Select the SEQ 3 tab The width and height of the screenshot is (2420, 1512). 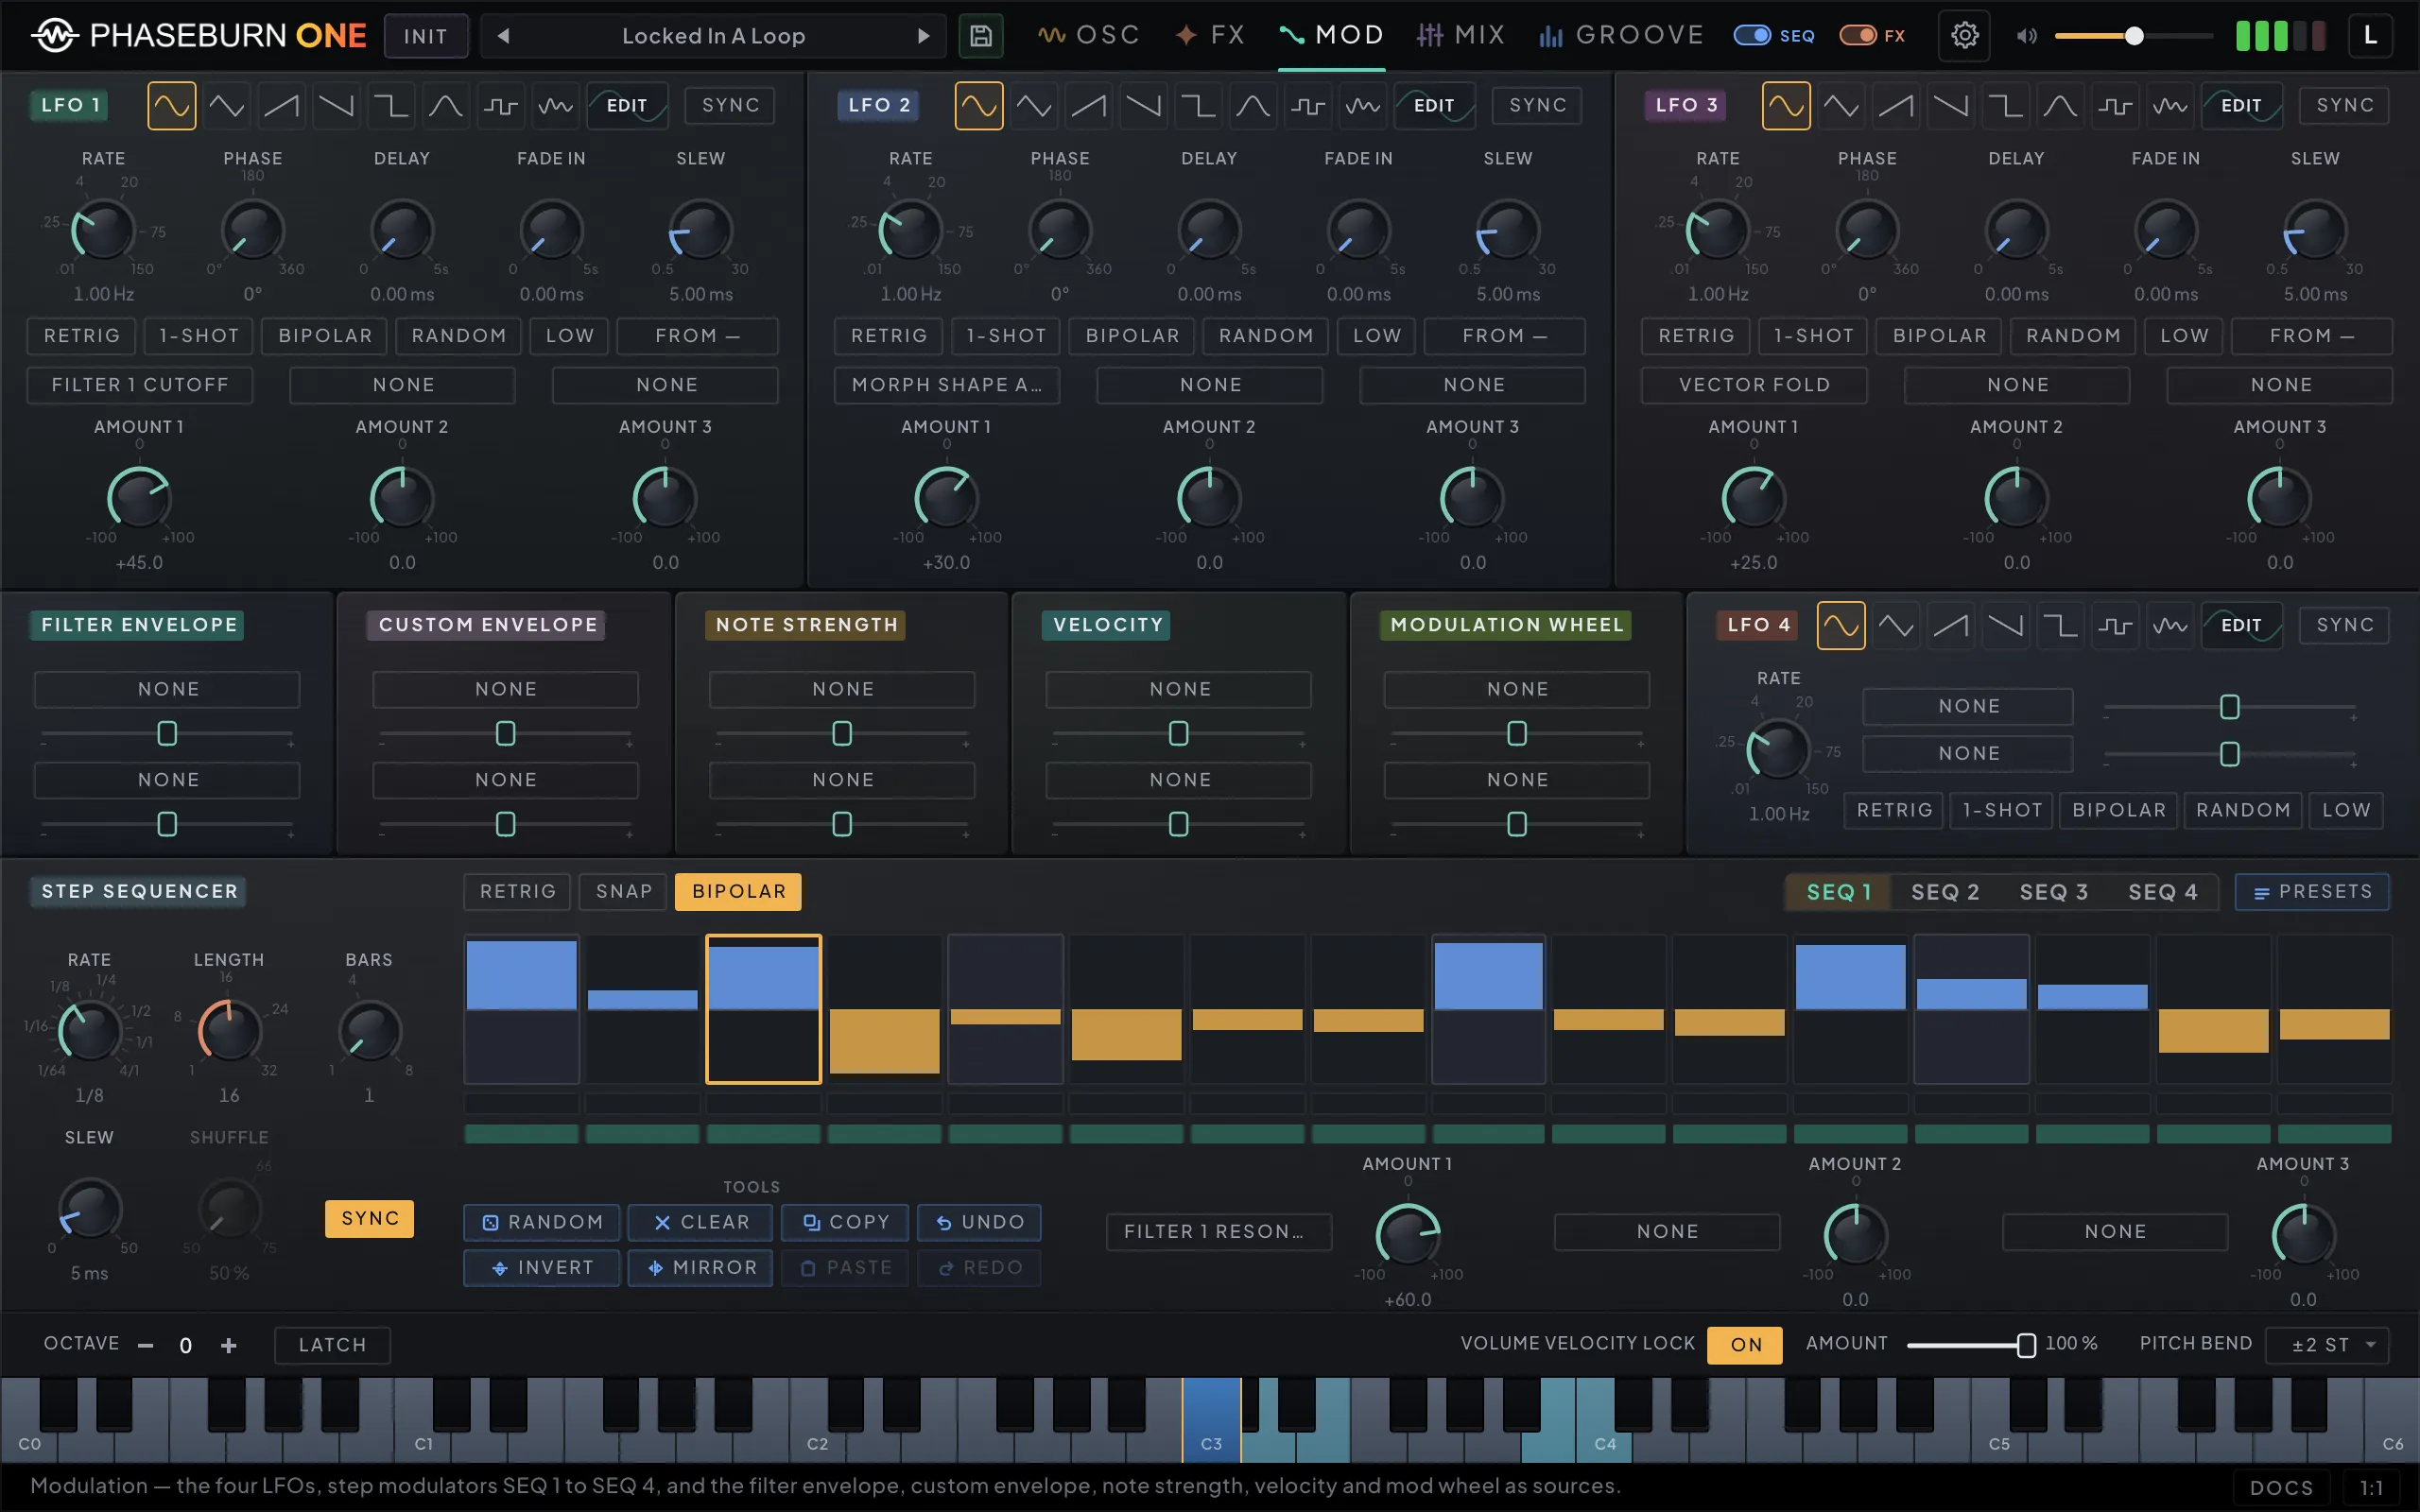pos(2054,891)
